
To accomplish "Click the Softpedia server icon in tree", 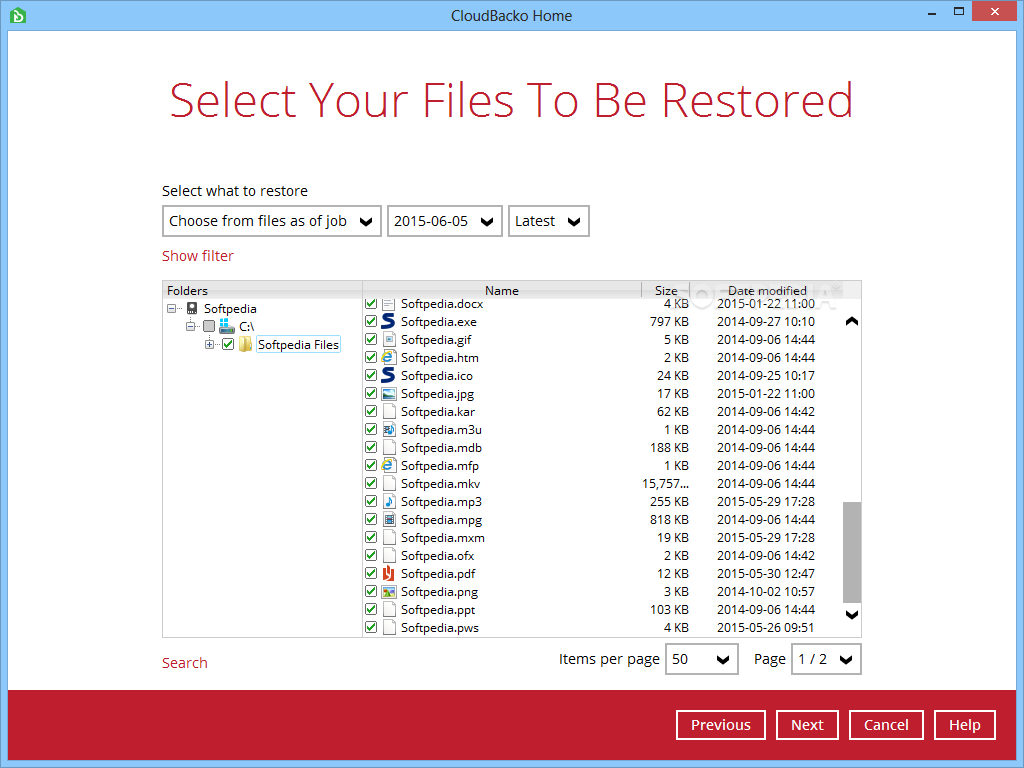I will pos(192,308).
